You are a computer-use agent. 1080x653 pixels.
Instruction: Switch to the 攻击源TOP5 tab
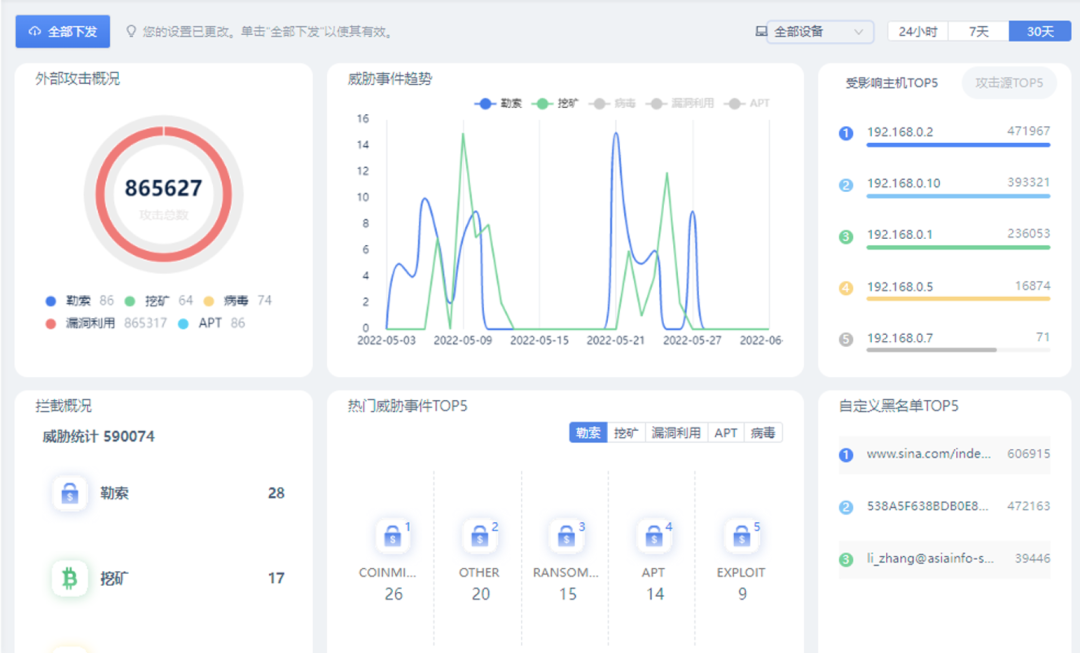(1008, 83)
